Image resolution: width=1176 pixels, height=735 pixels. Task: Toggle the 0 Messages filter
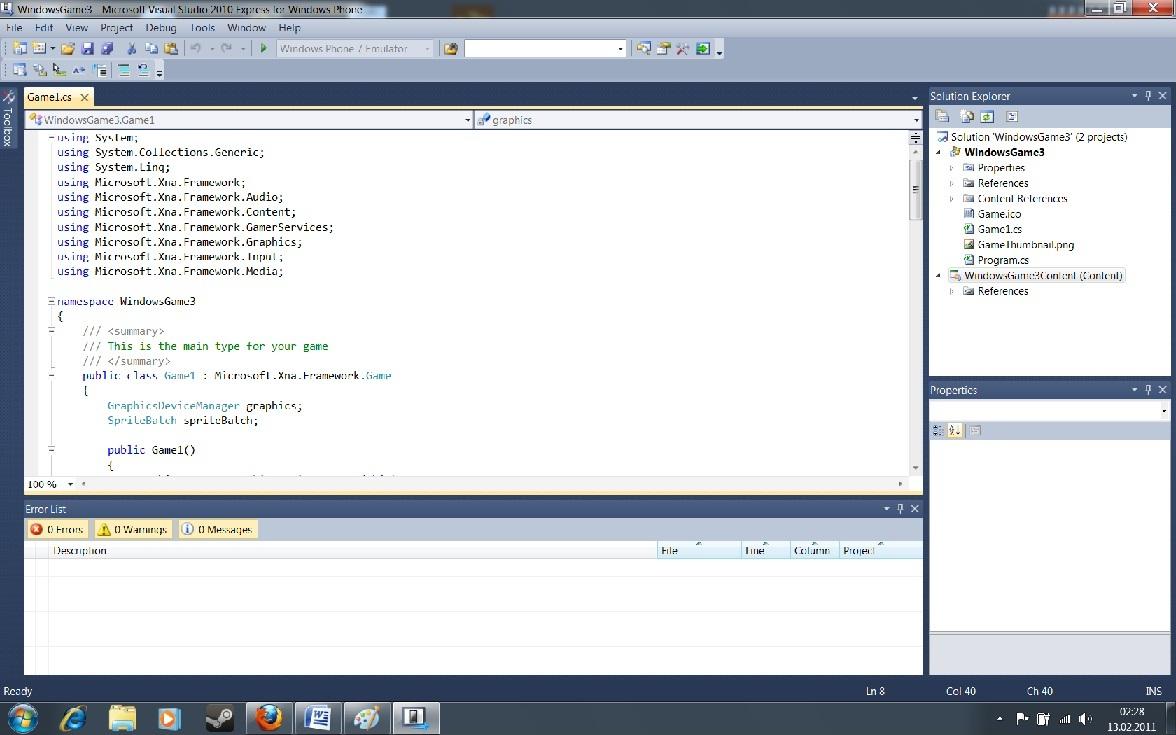coord(218,530)
